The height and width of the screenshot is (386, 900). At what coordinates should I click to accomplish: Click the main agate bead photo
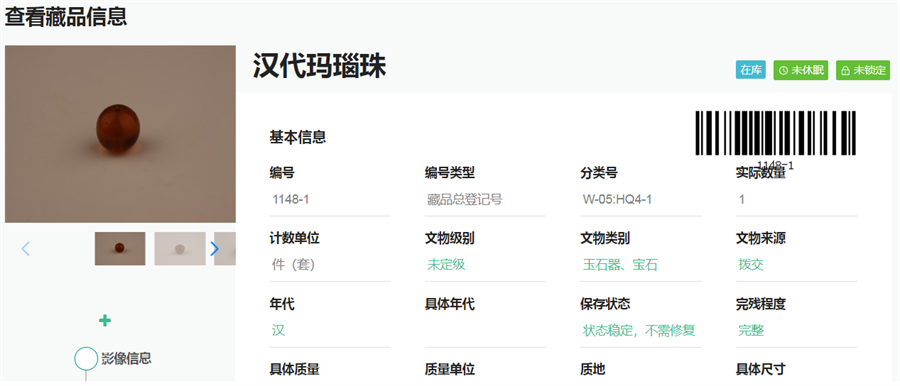[120, 134]
